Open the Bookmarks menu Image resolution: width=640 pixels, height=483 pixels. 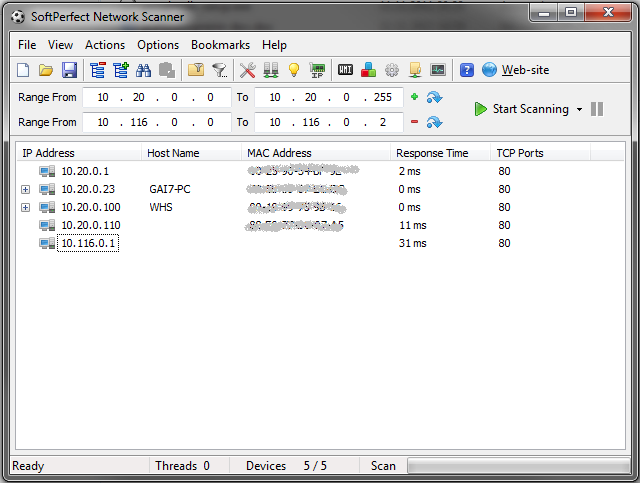[x=220, y=45]
